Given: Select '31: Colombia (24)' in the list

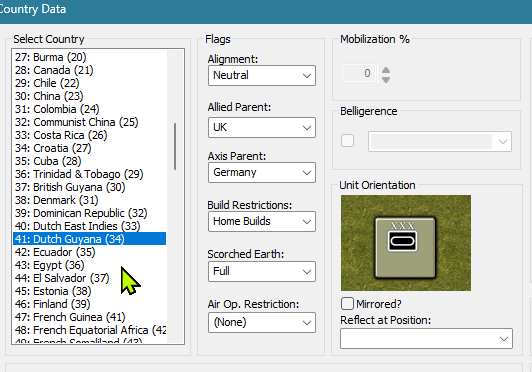Looking at the screenshot, I should click(90, 109).
